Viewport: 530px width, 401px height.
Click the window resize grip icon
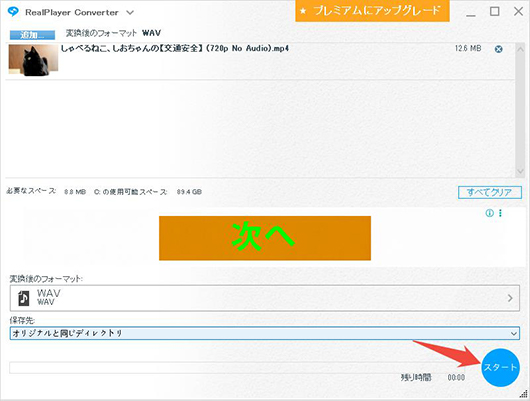524,395
